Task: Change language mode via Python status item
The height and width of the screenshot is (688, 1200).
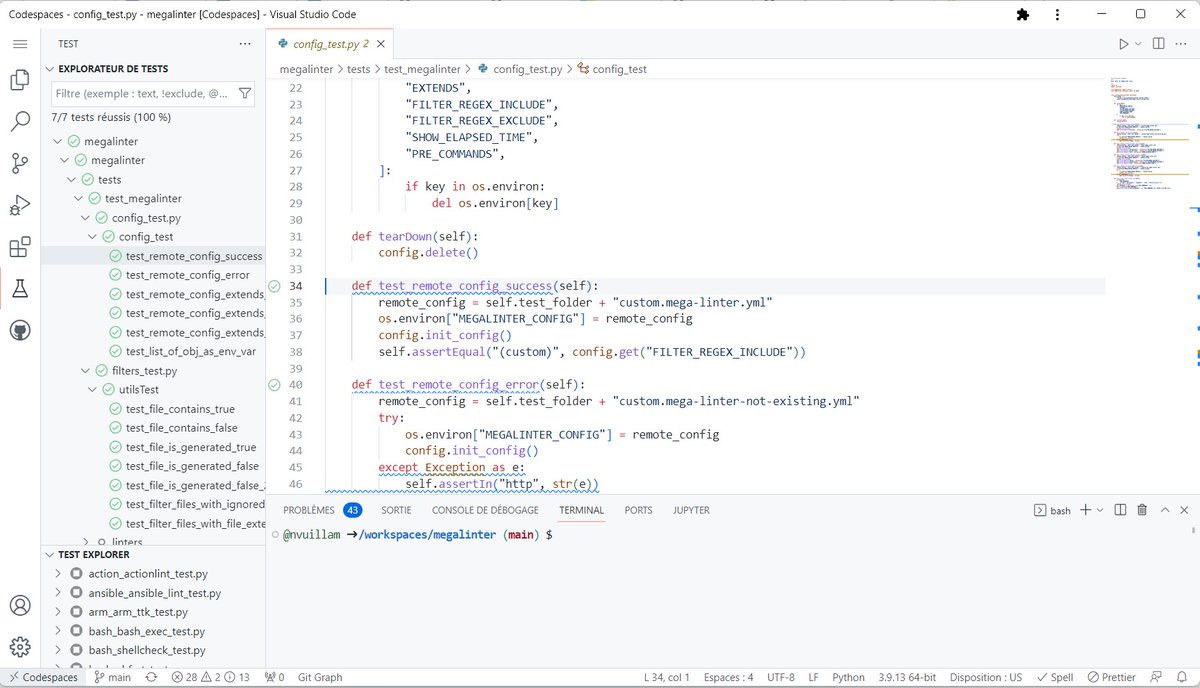Action: 848,677
